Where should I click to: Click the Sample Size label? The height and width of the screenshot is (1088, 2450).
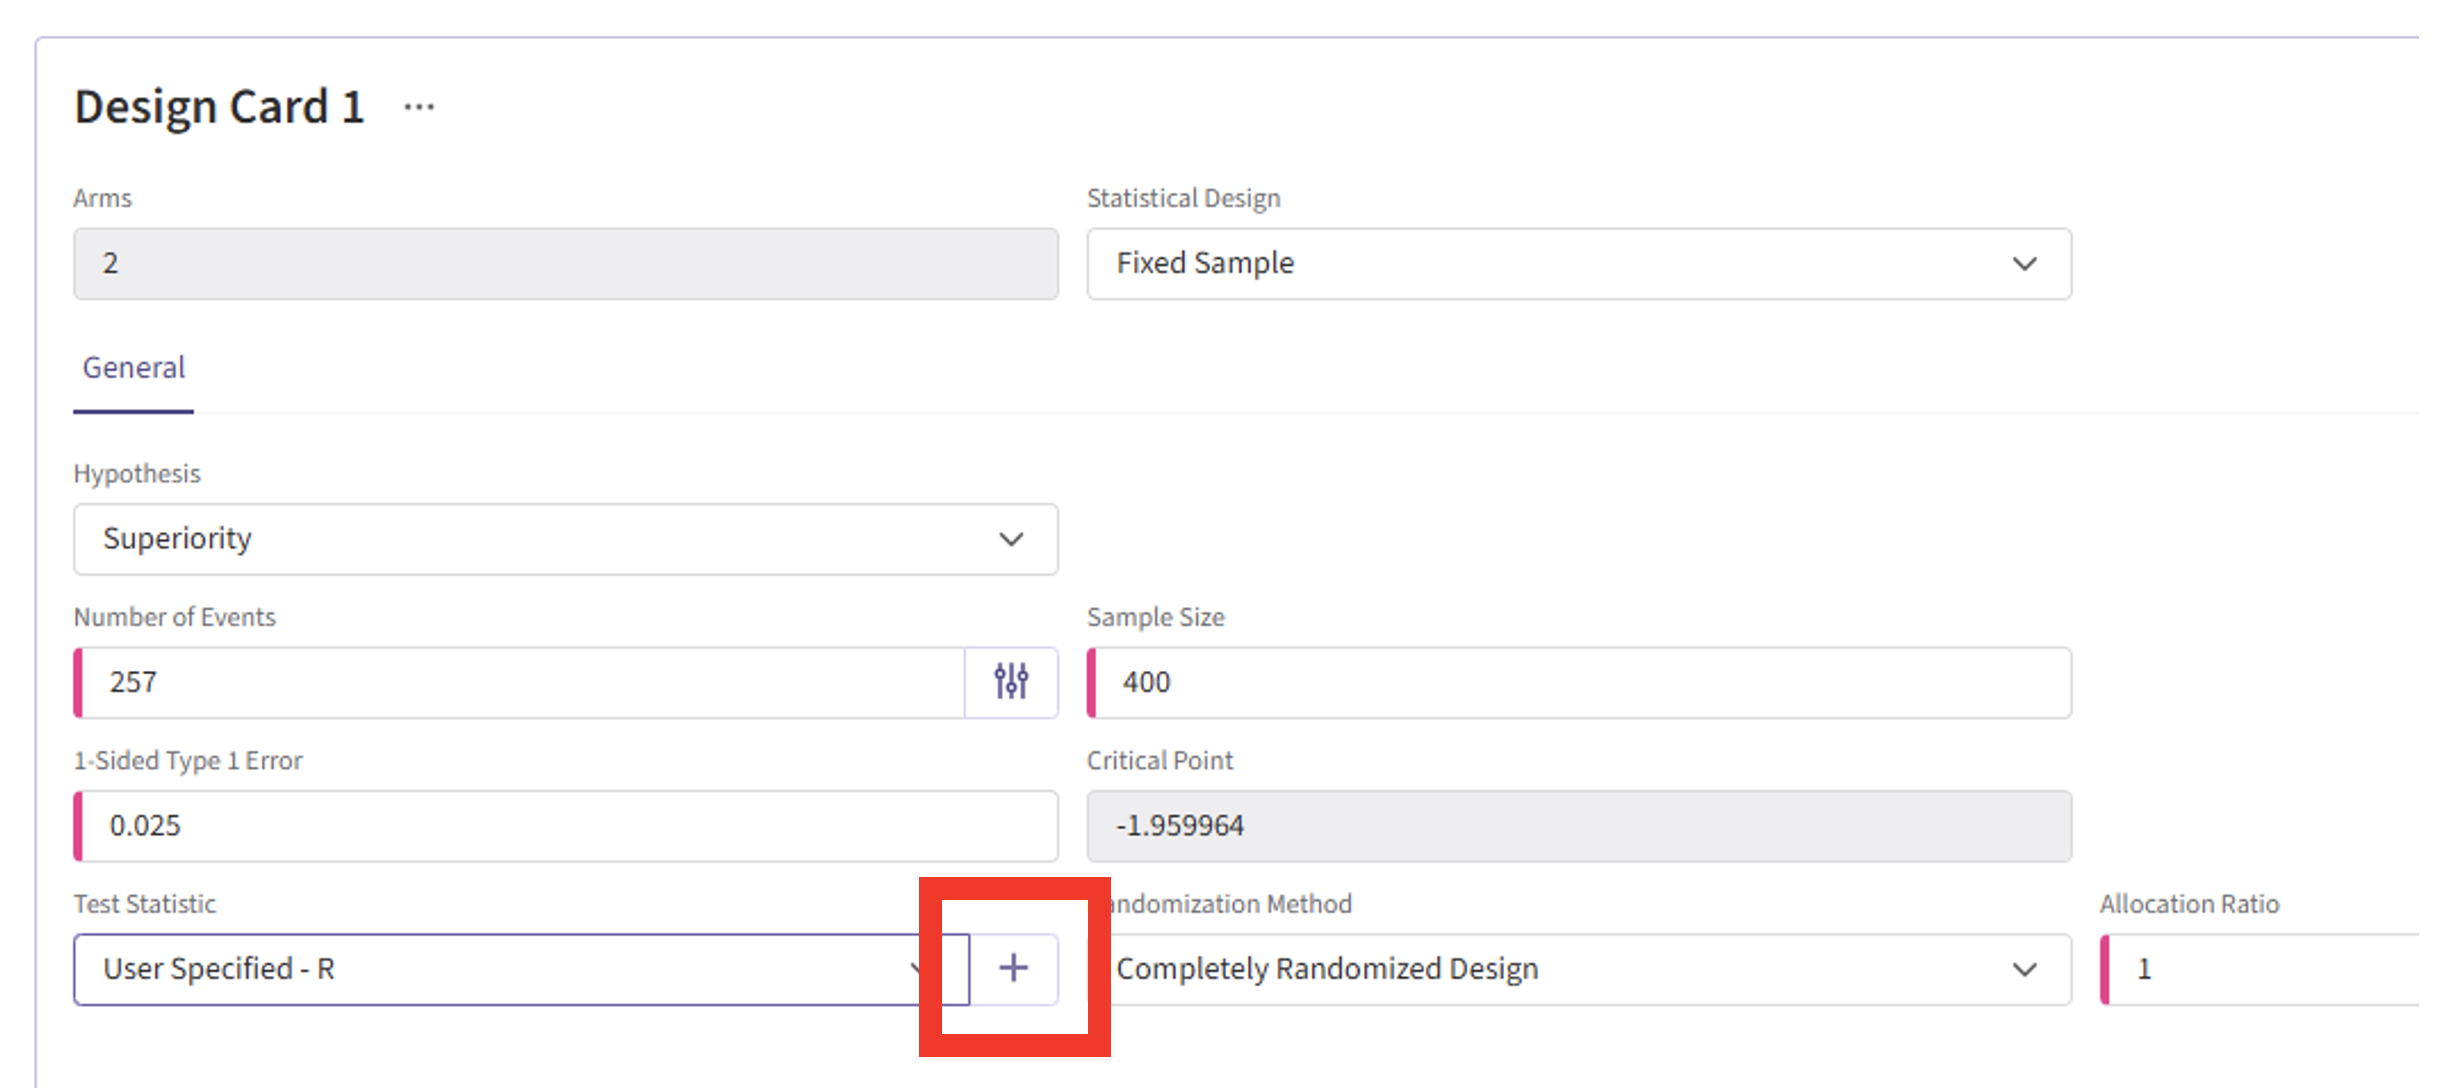click(x=1155, y=618)
